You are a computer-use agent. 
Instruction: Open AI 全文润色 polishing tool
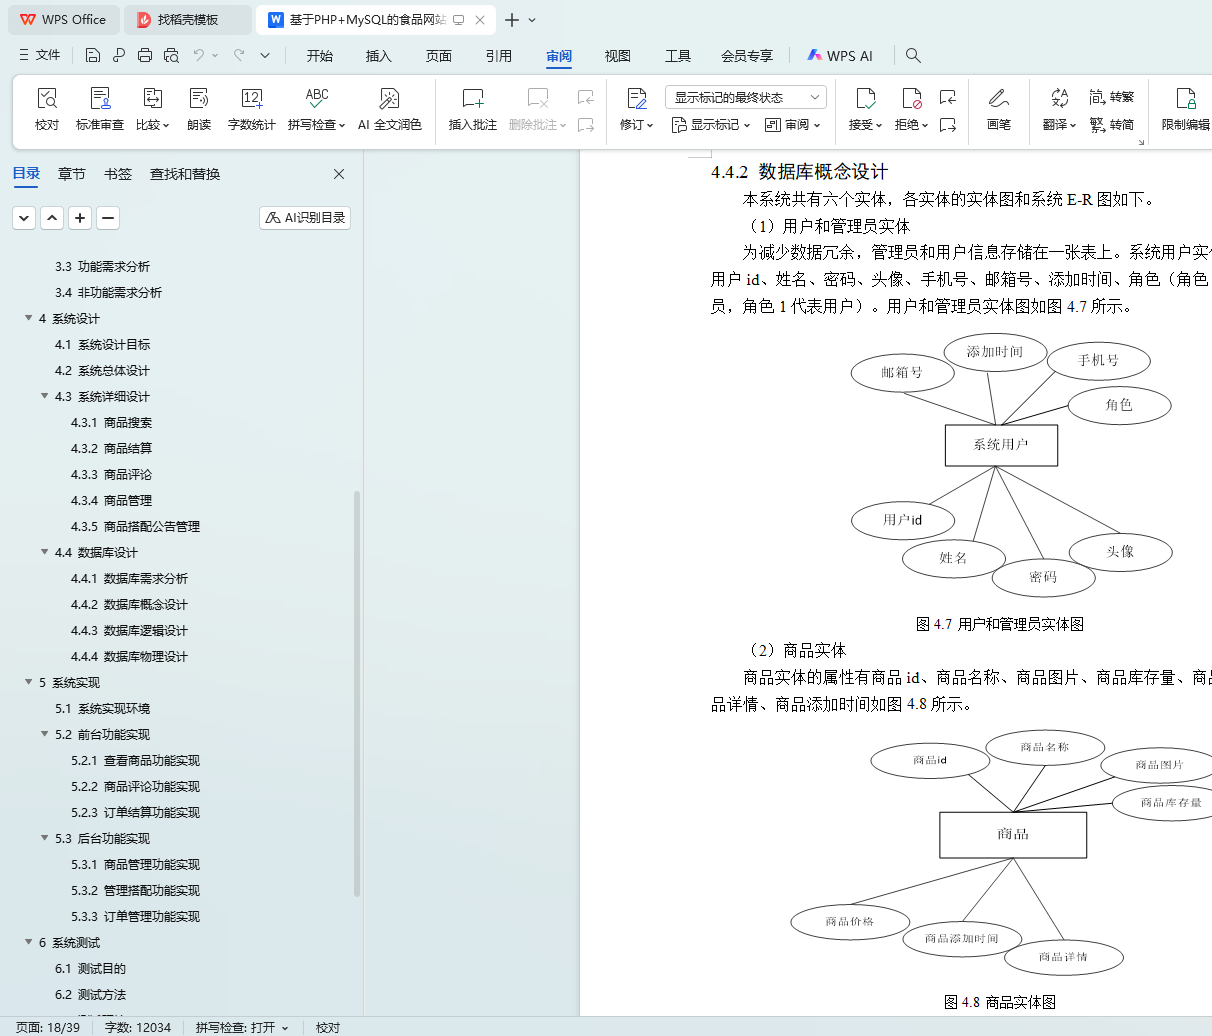point(390,109)
